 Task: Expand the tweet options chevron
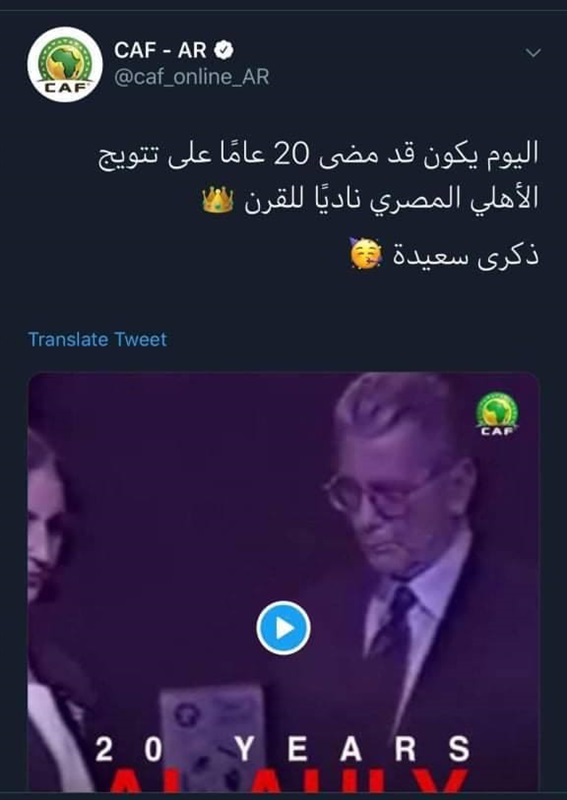(x=533, y=53)
